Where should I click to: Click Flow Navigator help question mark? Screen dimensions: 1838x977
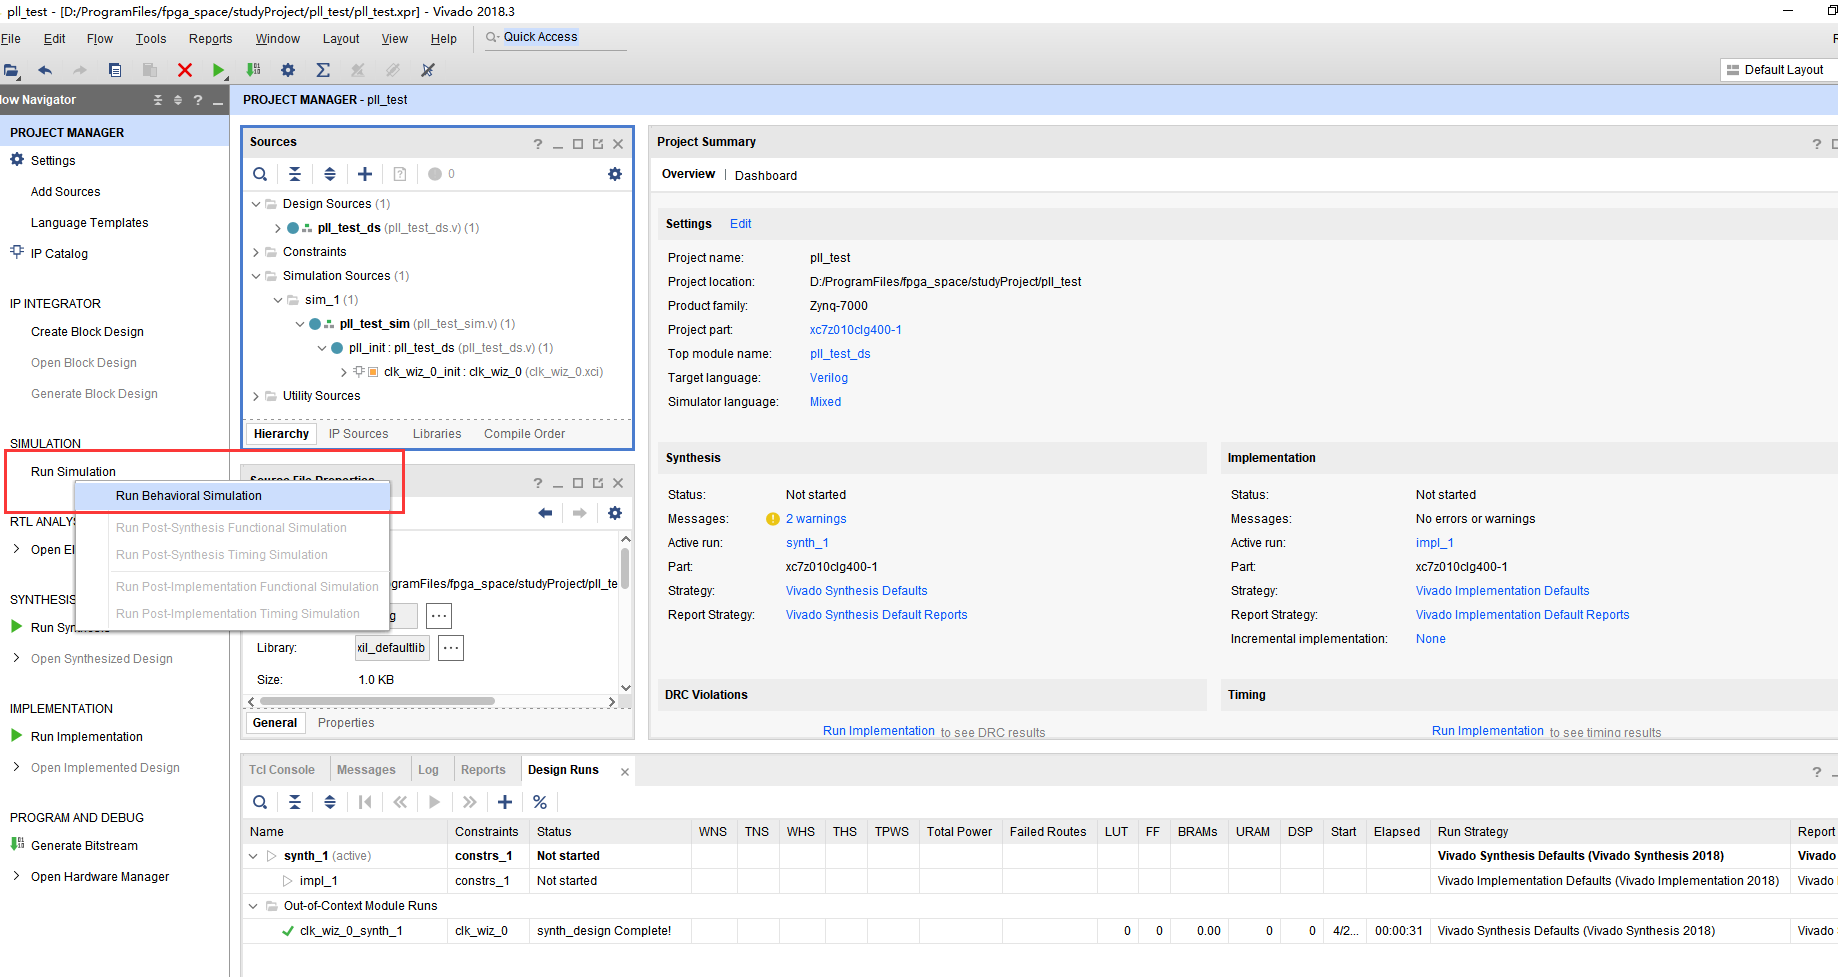pos(198,100)
